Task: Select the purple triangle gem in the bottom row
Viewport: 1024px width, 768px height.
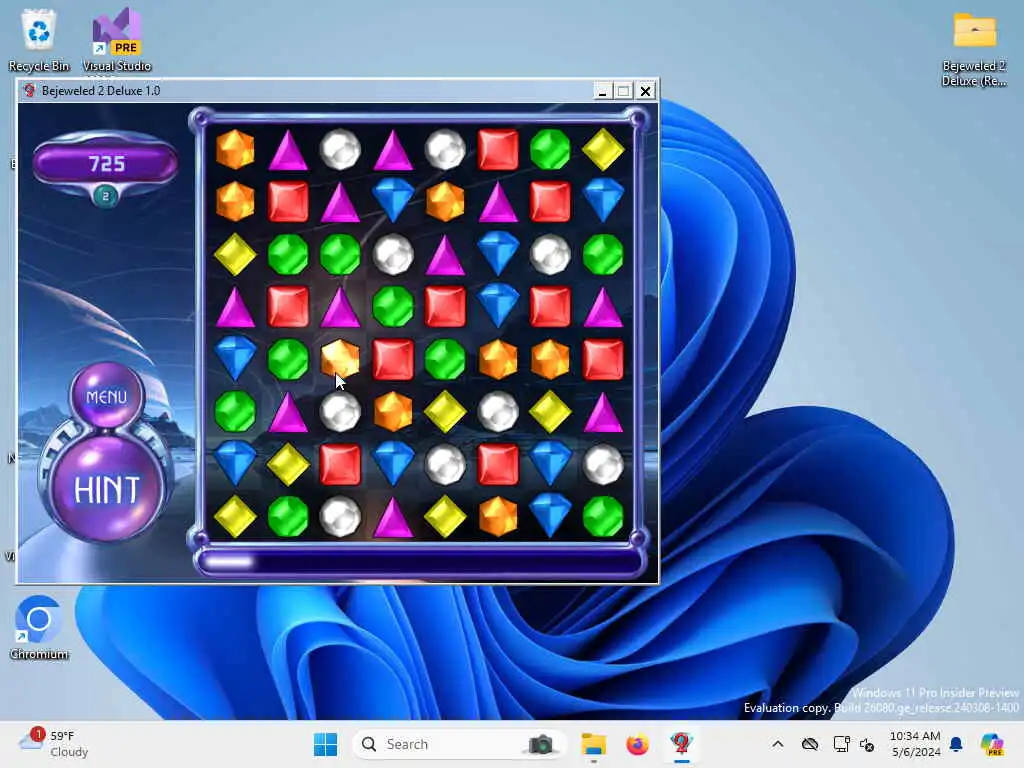Action: pos(392,516)
